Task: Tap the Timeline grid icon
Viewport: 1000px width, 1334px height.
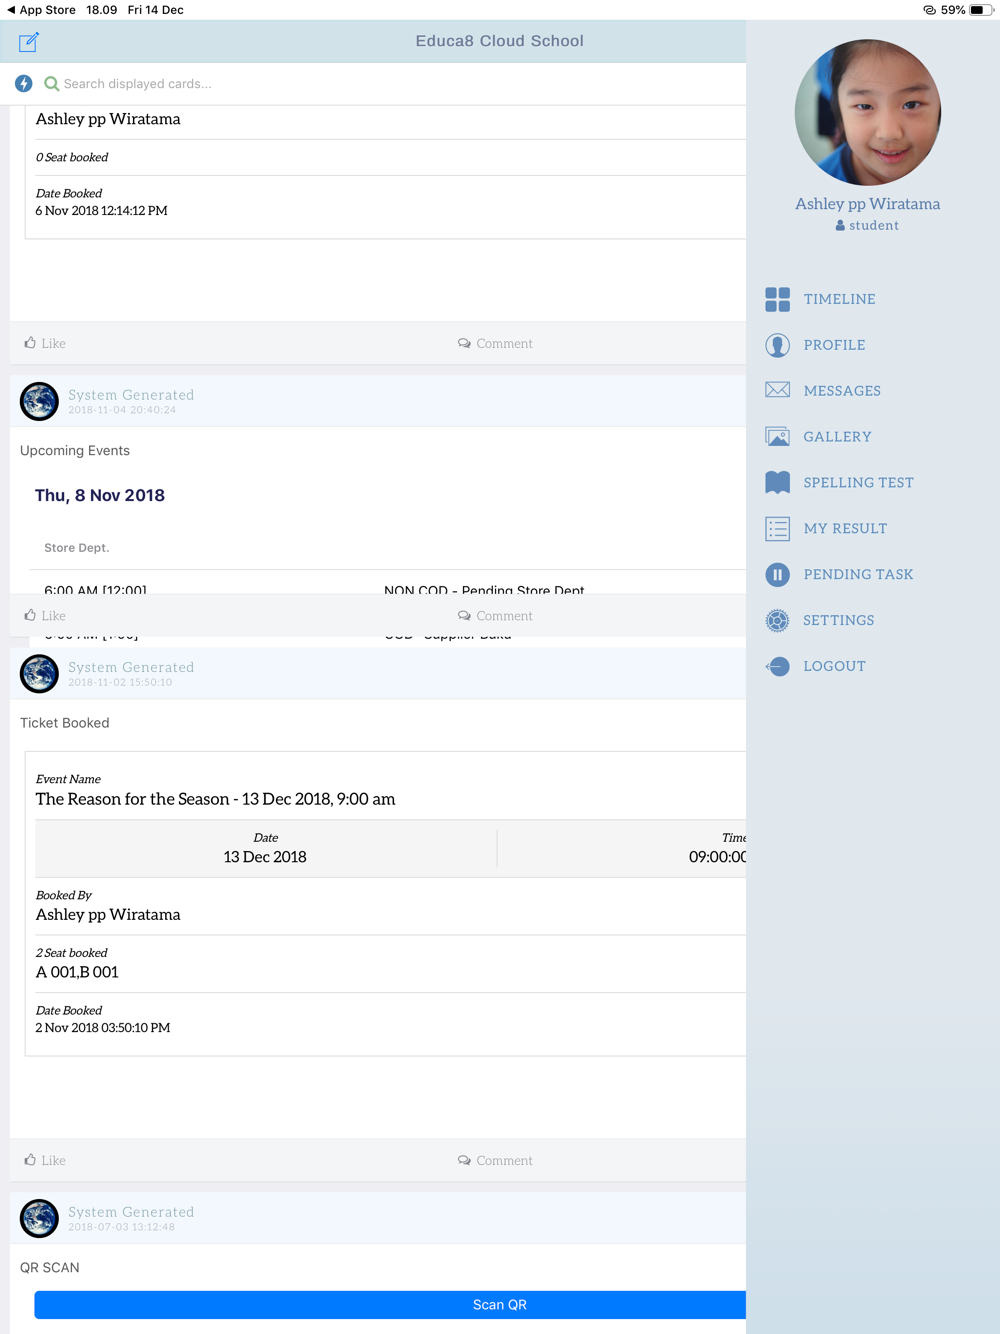Action: coord(777,299)
